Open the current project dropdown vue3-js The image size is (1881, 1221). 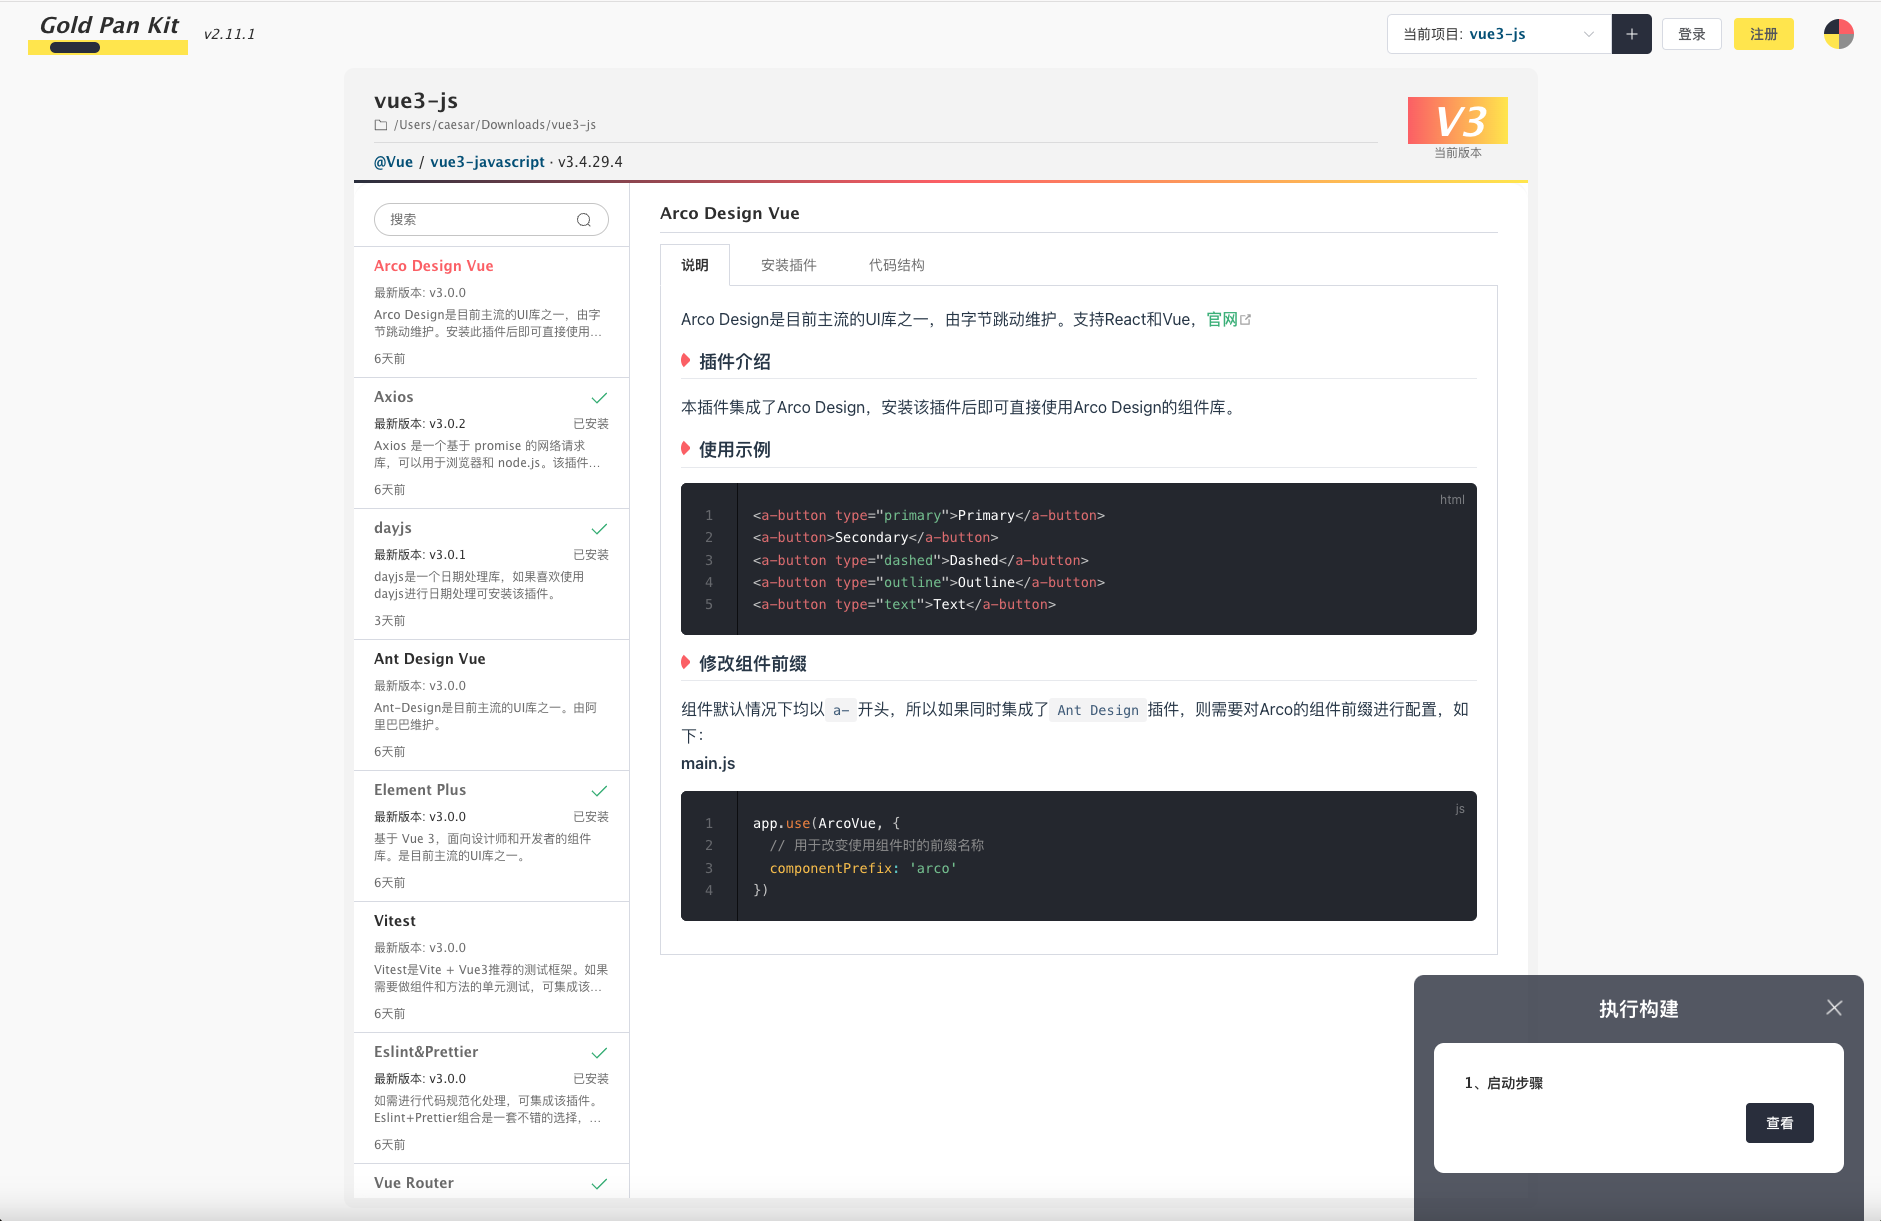click(1499, 34)
